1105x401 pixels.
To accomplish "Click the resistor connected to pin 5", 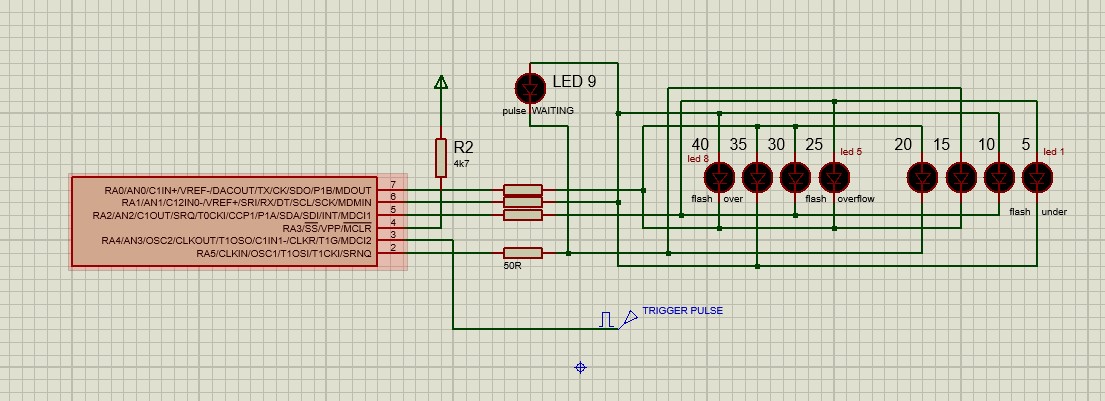I will coord(522,215).
